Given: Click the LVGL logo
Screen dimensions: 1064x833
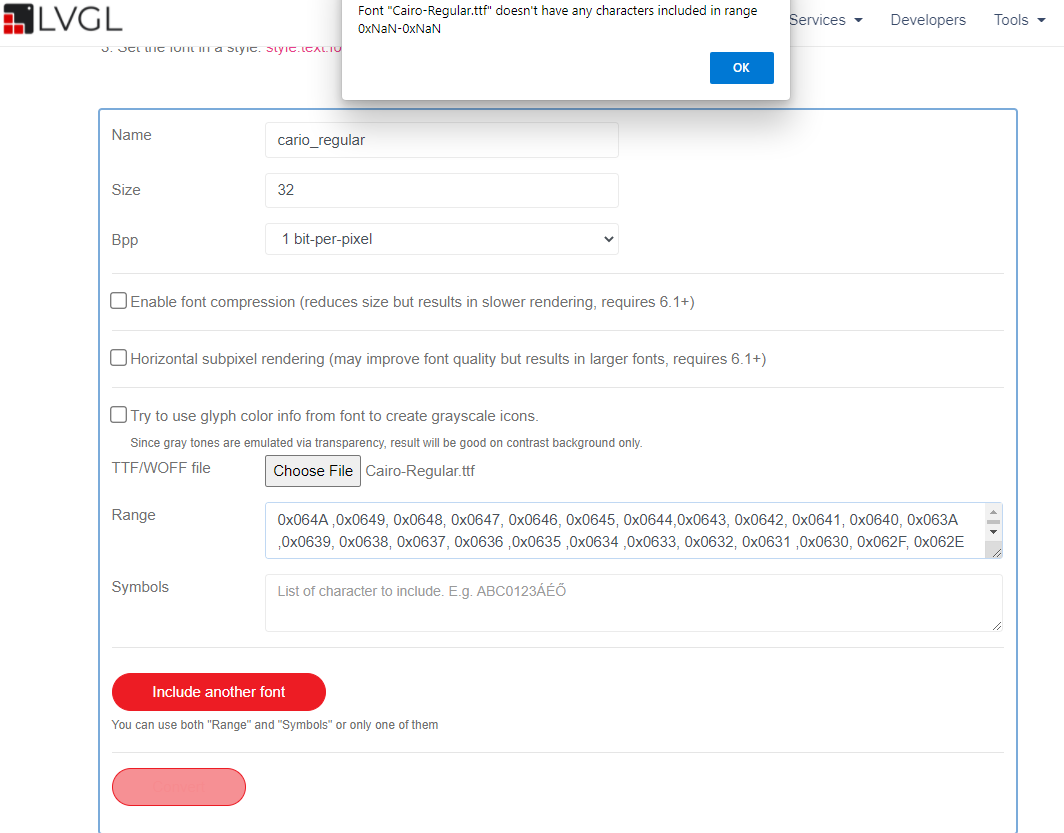Looking at the screenshot, I should point(62,18).
